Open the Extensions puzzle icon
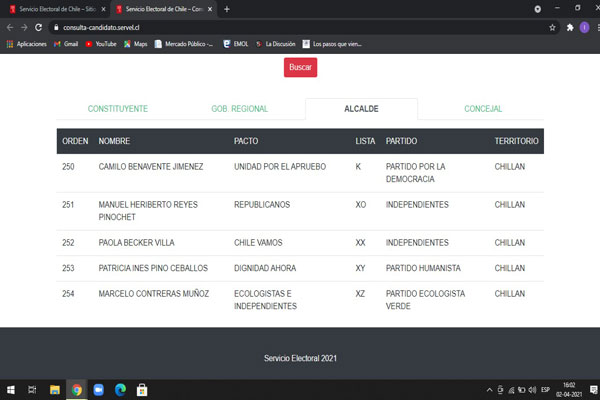The height and width of the screenshot is (400, 600). 569,27
